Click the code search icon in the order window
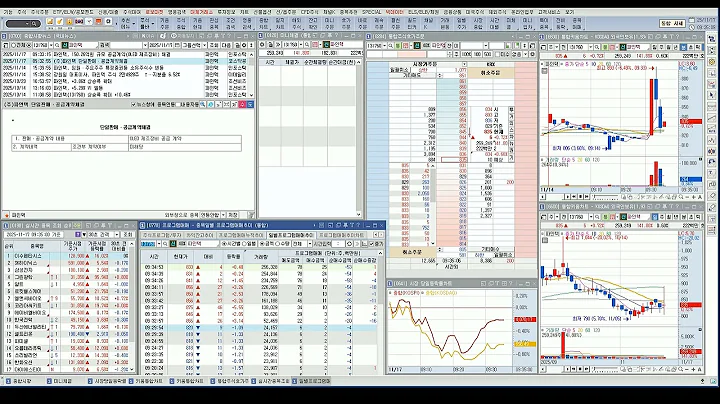Viewport: 720px width, 404px height. coord(391,46)
